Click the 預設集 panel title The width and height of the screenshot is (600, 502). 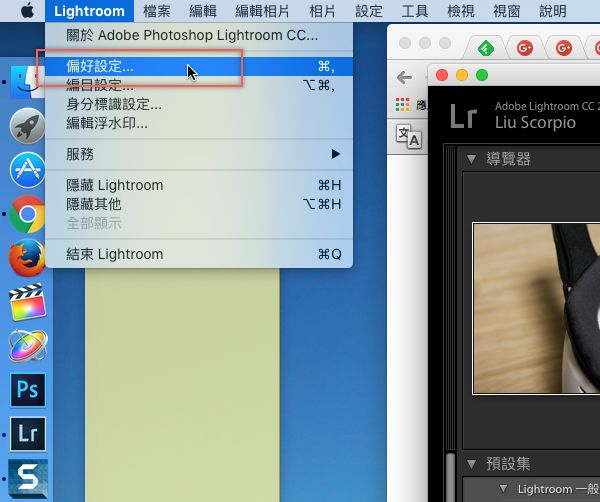(508, 464)
